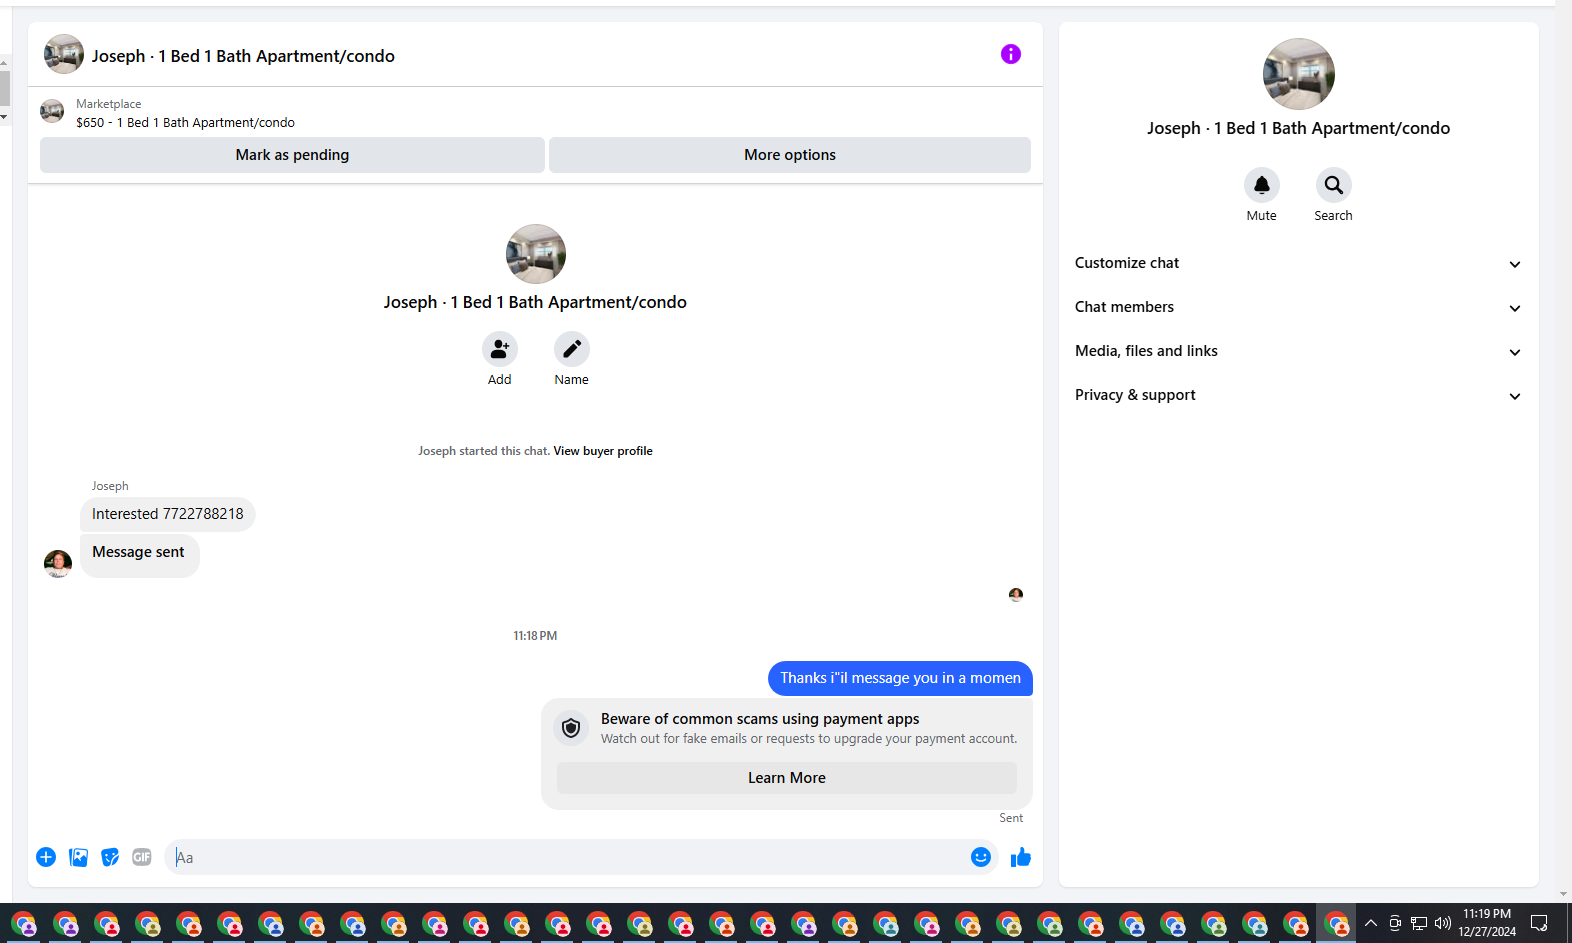Click the large avatar in the right panel
Screen dimensions: 1572x943
click(1299, 74)
